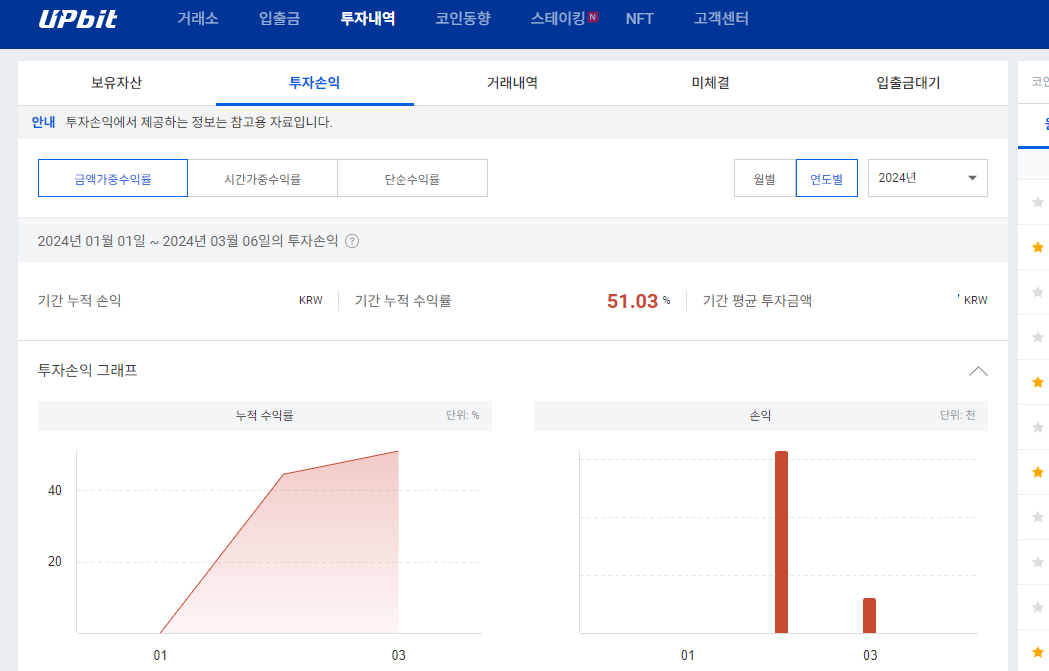Open the NFT menu
This screenshot has width=1049, height=671.
[639, 19]
